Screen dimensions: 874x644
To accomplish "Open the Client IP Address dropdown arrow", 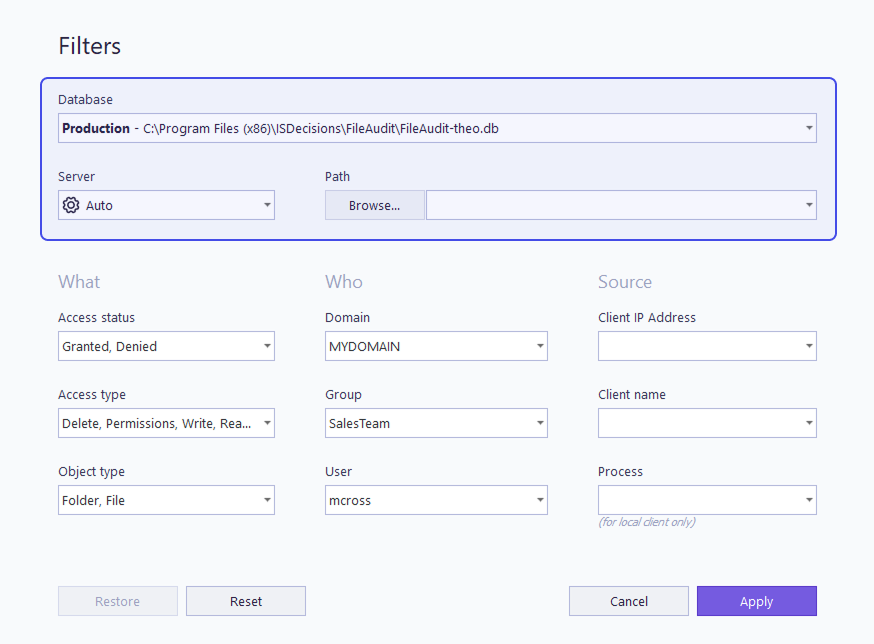I will [809, 346].
